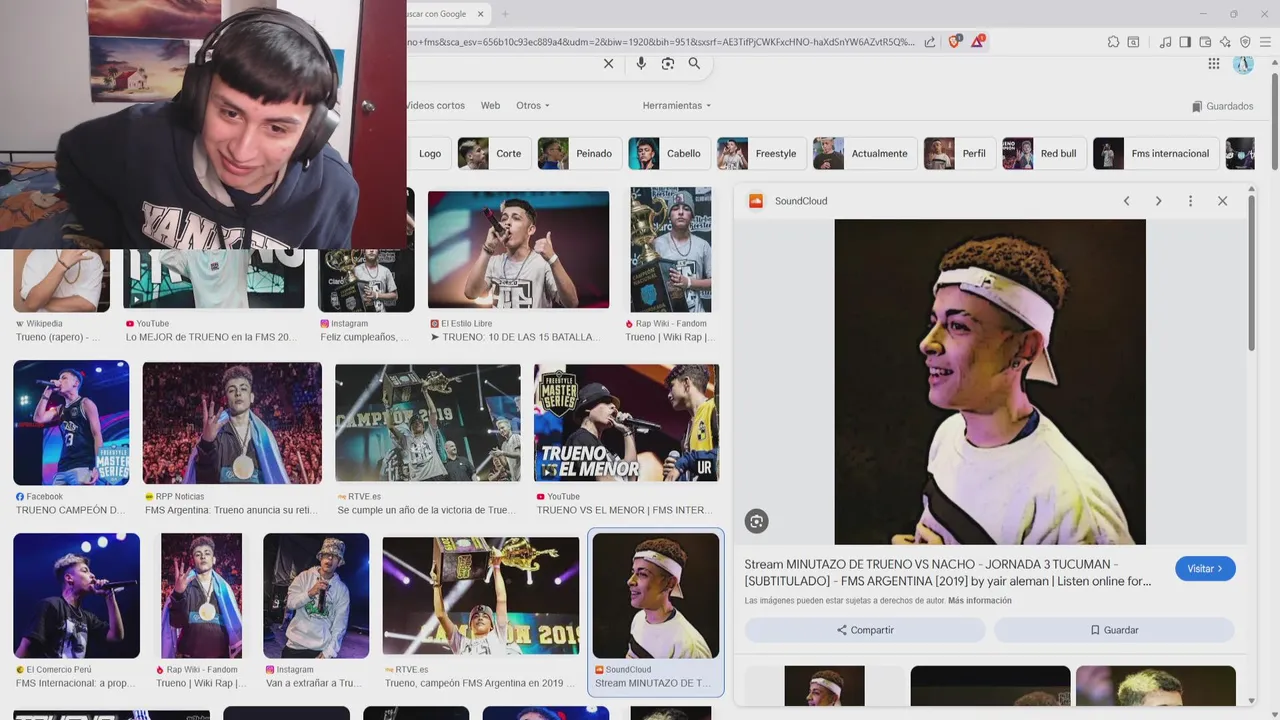Select the Logo filter chip
The height and width of the screenshot is (720, 1280).
(x=428, y=153)
